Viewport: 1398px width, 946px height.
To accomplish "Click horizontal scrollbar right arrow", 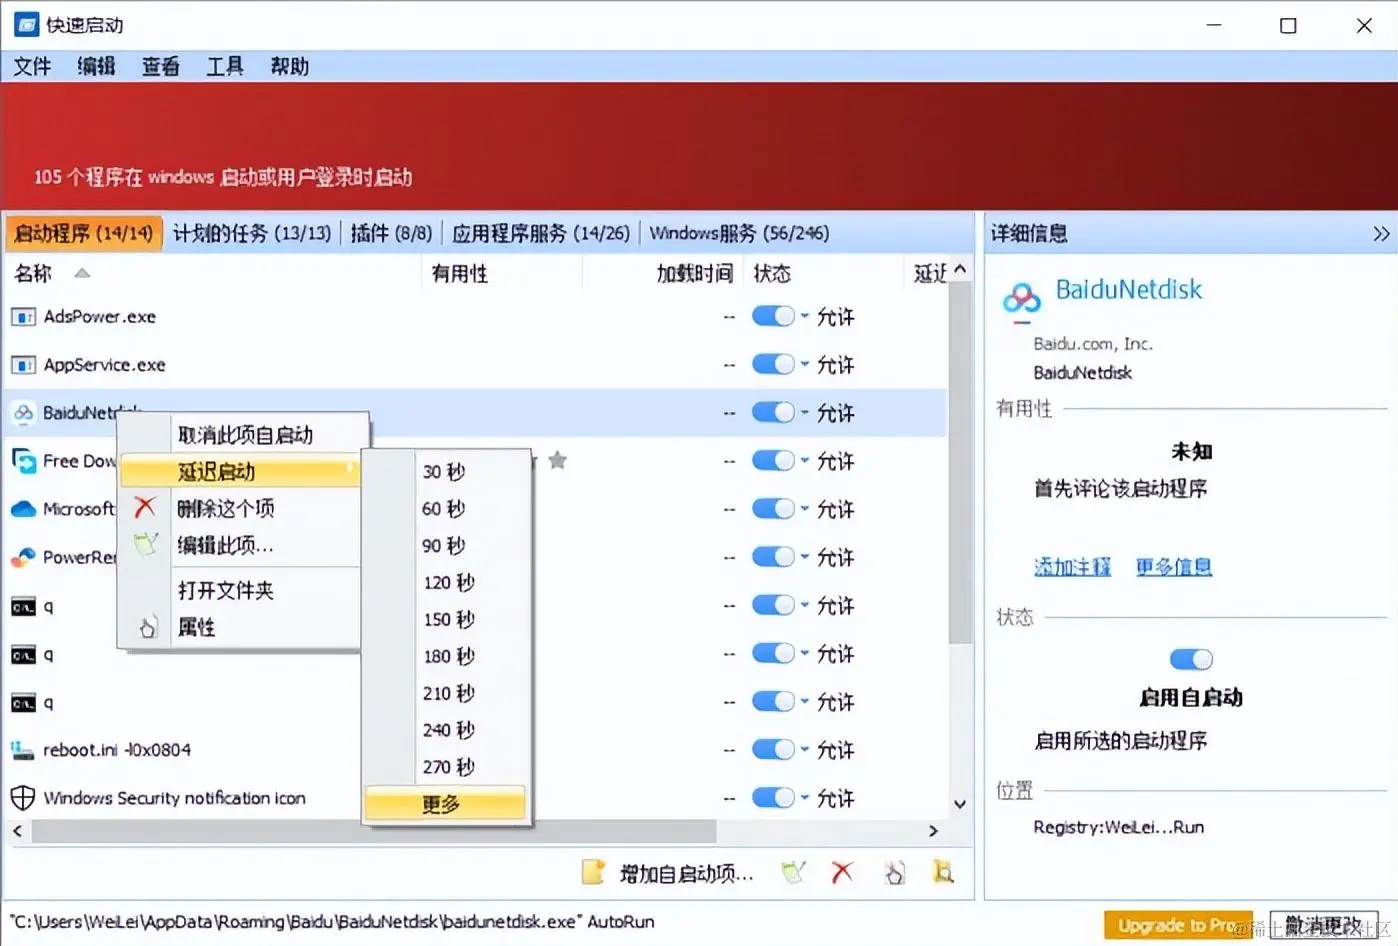I will (933, 831).
